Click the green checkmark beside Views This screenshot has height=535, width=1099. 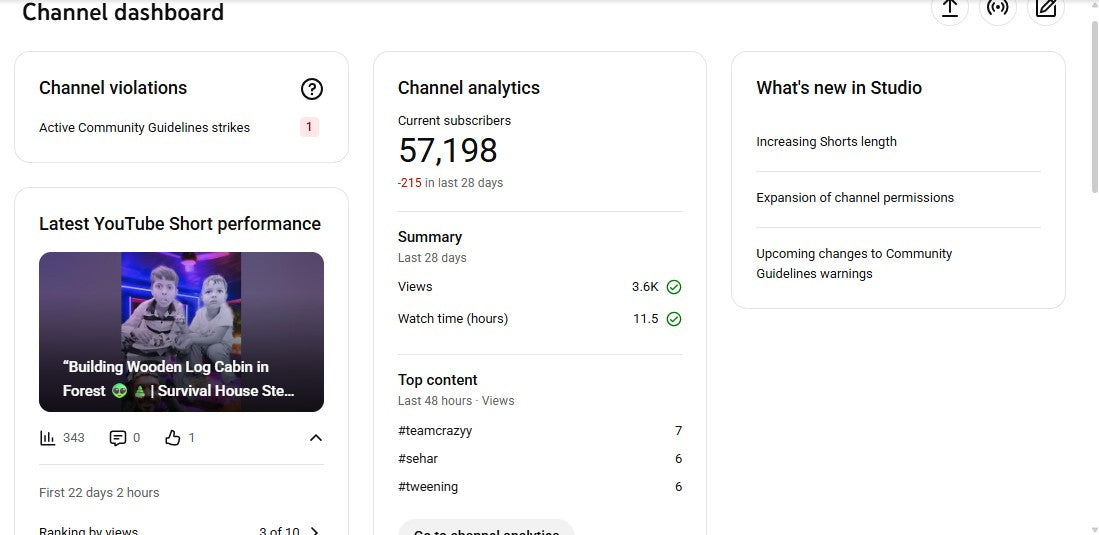[674, 287]
